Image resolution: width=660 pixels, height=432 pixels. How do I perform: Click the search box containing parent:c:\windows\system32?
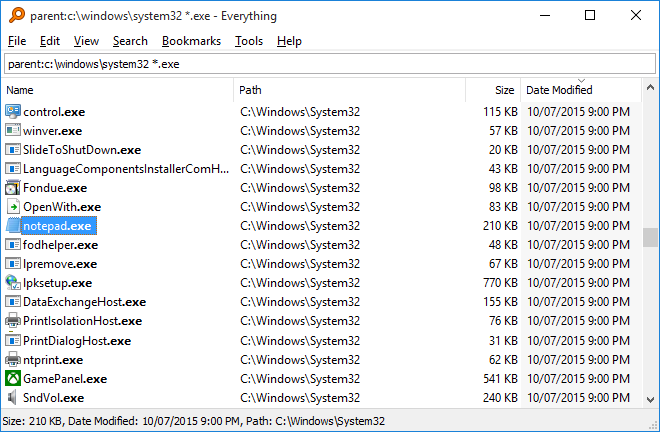330,64
